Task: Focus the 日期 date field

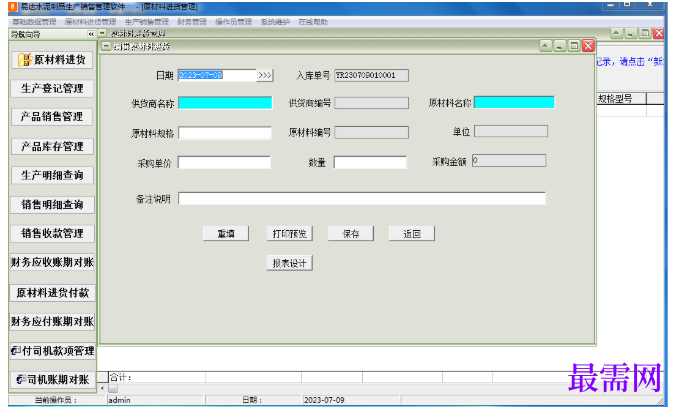Action: [217, 75]
